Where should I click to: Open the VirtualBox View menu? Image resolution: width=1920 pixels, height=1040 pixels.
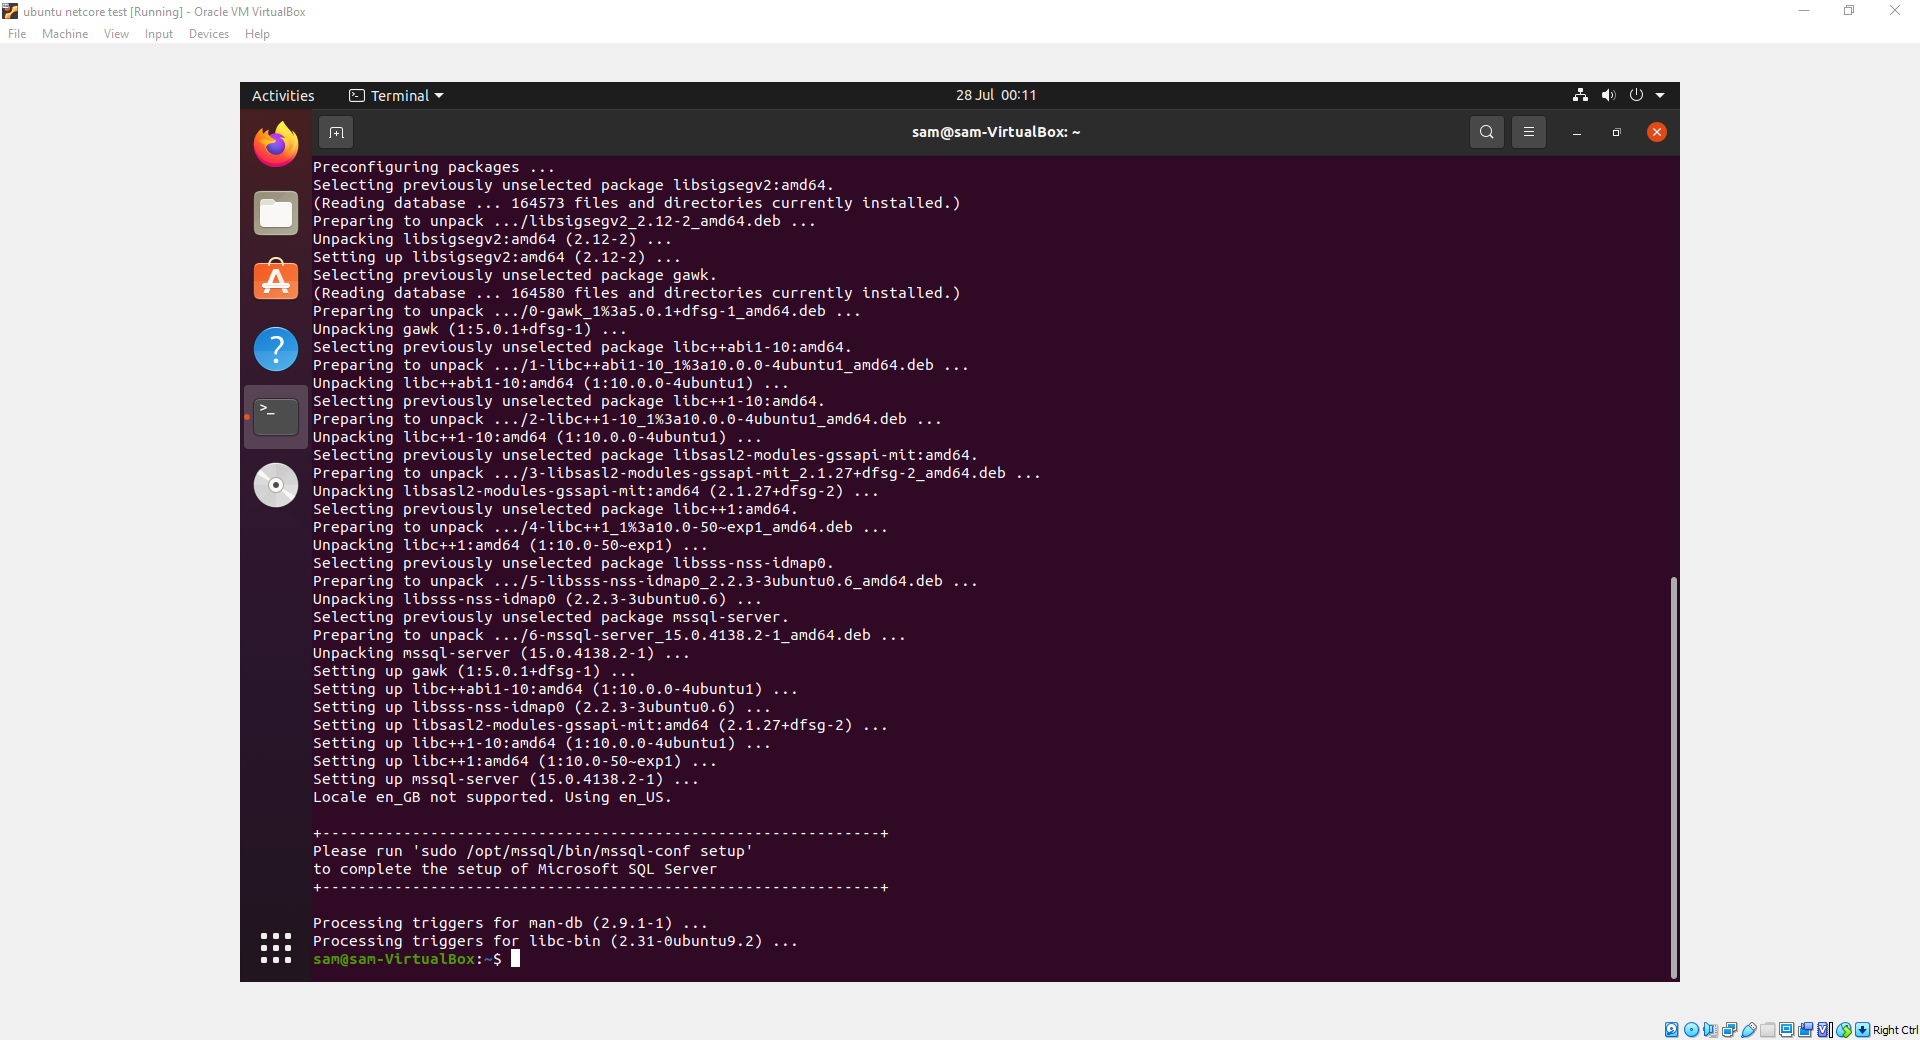[x=116, y=34]
